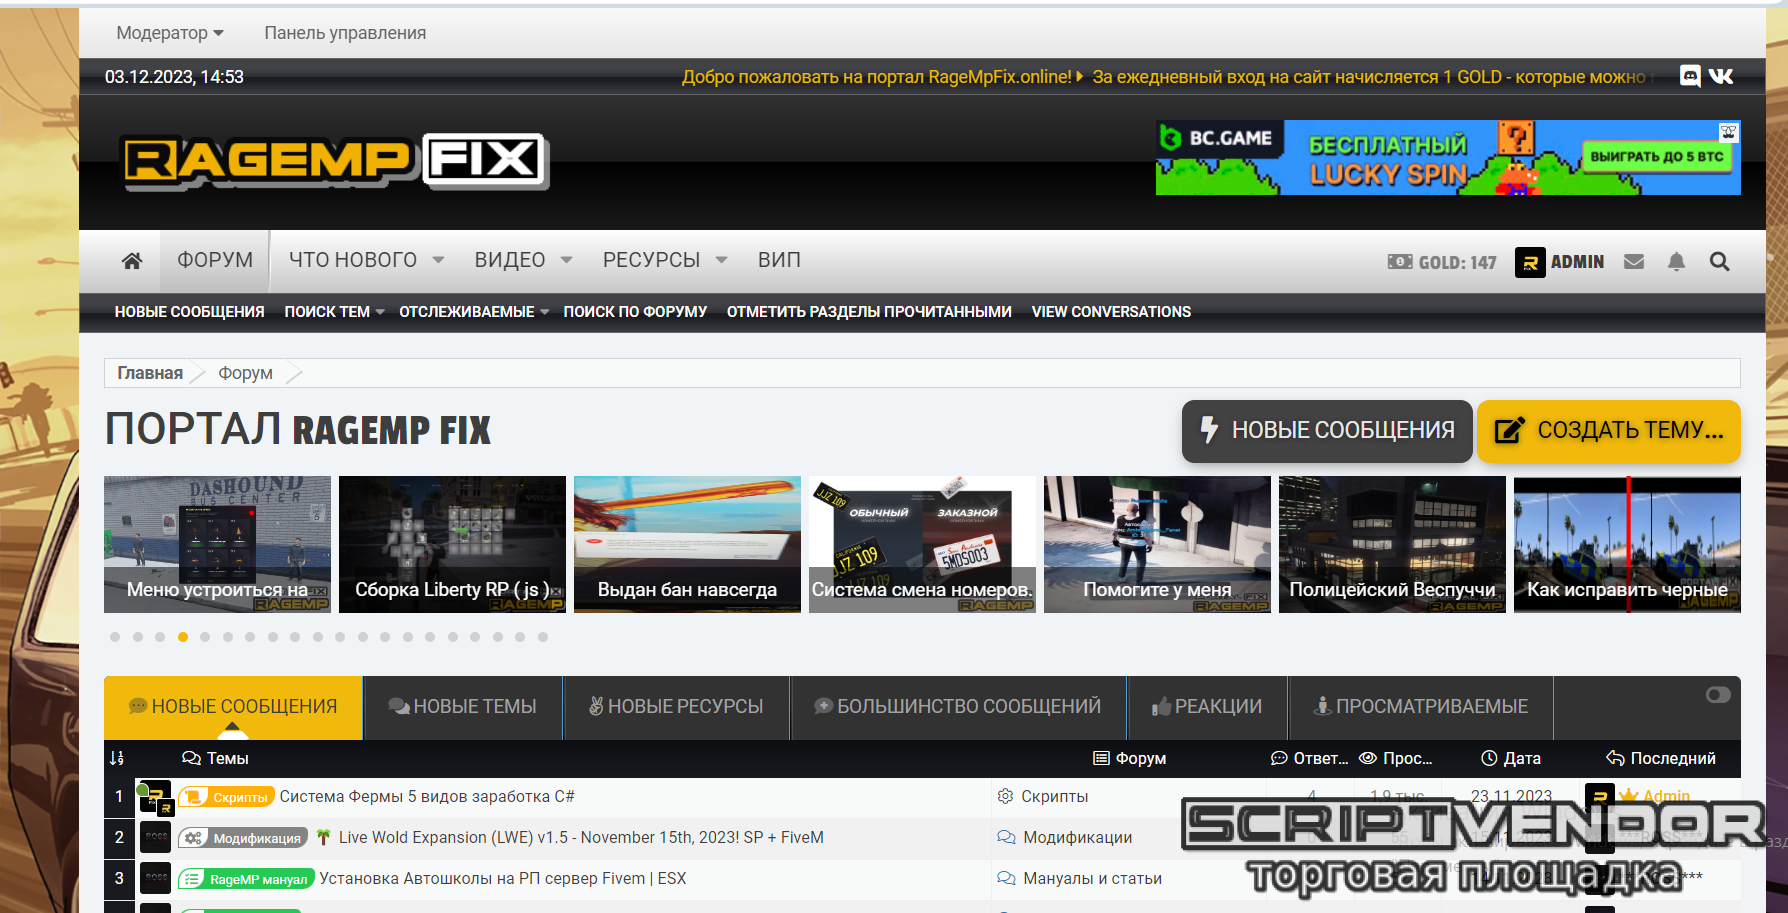Click the RageMP Fix logo
This screenshot has height=913, width=1788.
coord(335,161)
